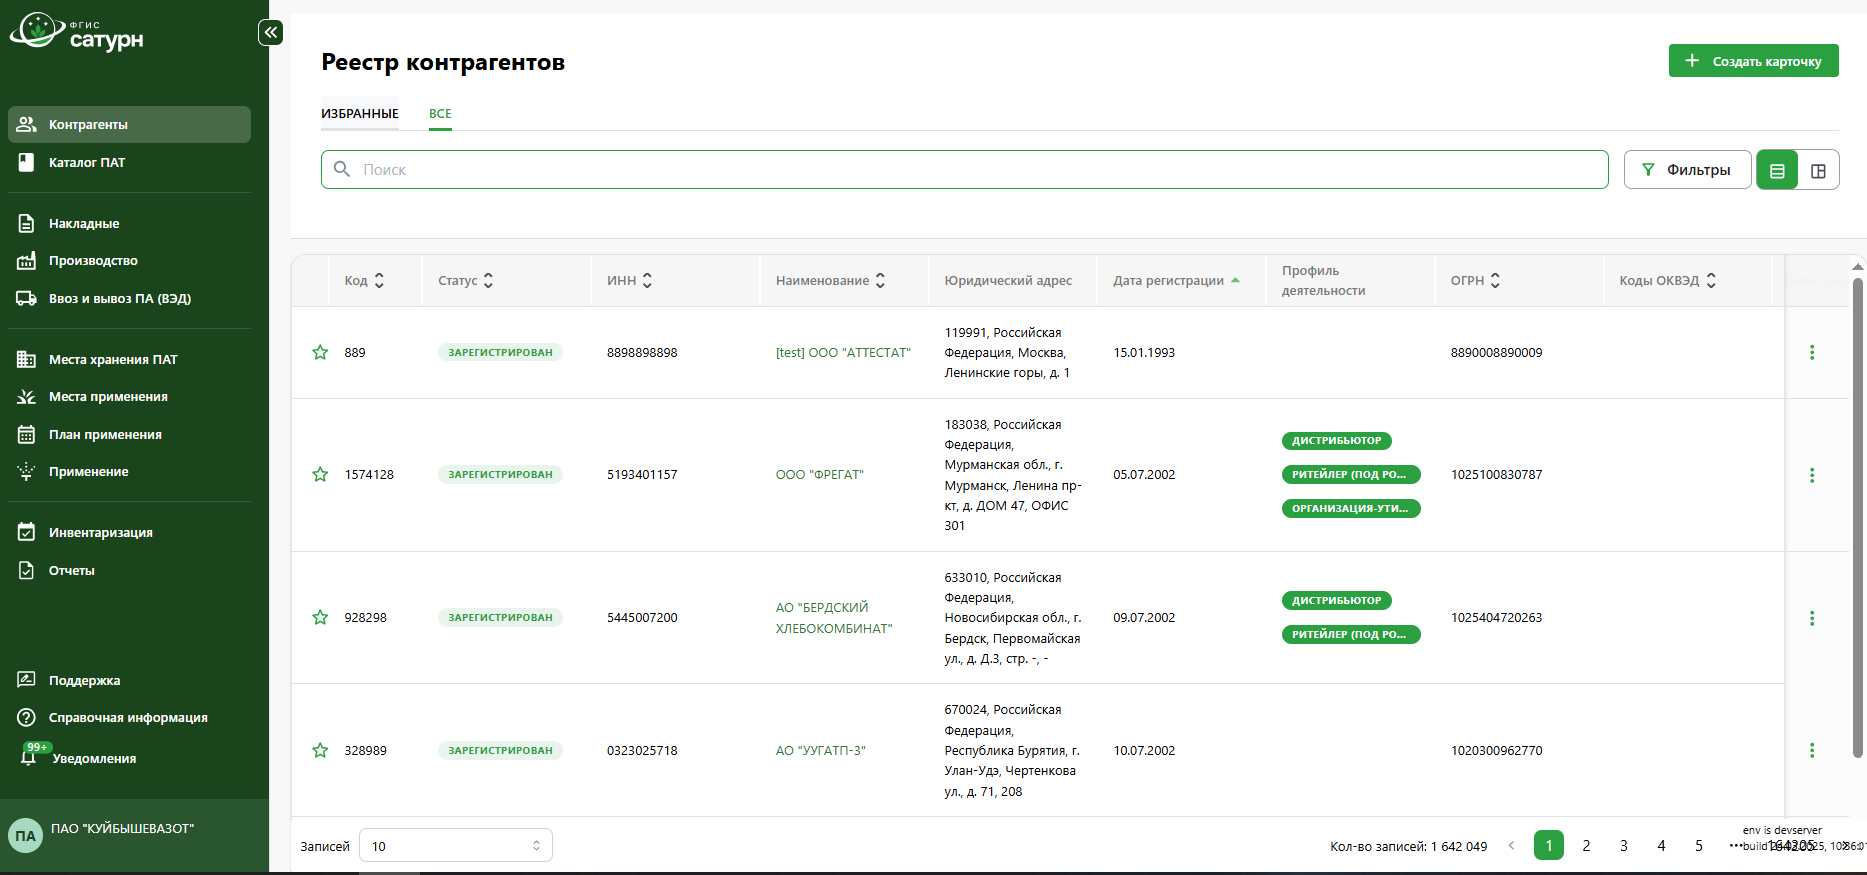
Task: Select the list view layout icon
Action: pyautogui.click(x=1777, y=170)
